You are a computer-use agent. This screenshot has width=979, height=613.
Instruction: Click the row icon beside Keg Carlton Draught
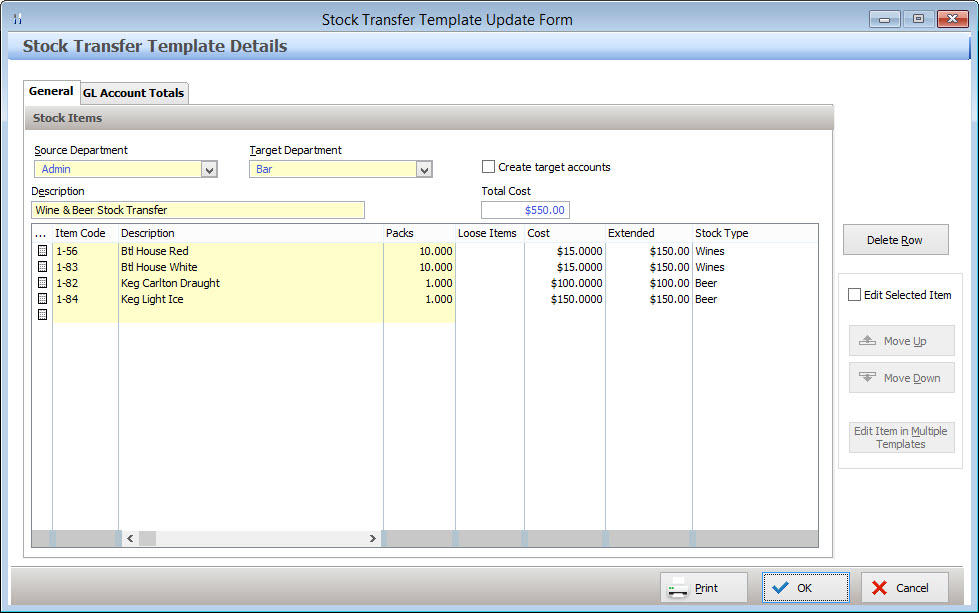click(41, 283)
